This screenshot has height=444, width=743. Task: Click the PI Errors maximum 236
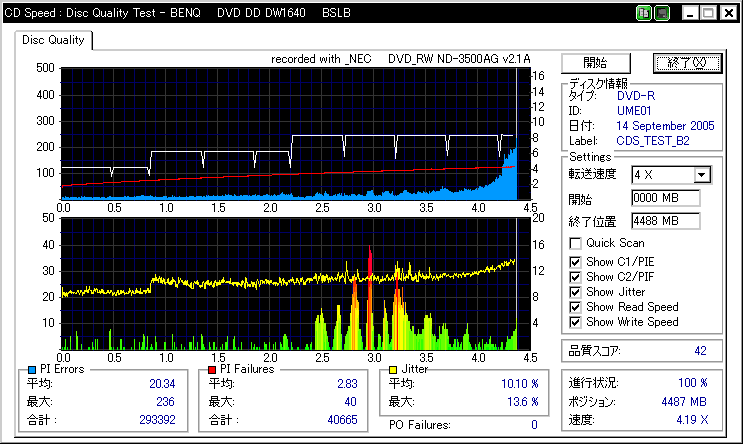(x=165, y=402)
